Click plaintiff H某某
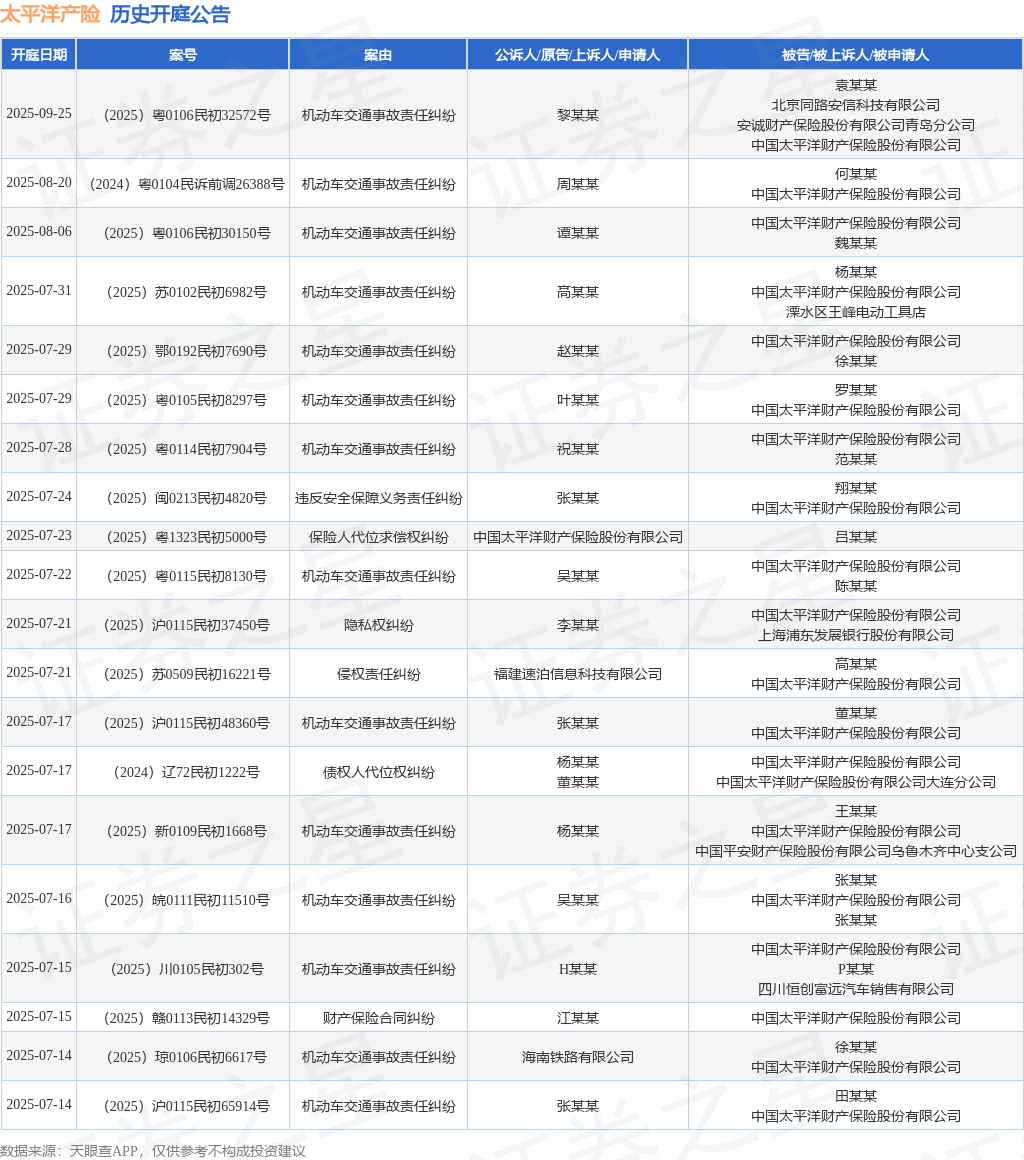Viewport: 1024px width, 1160px height. (x=578, y=968)
